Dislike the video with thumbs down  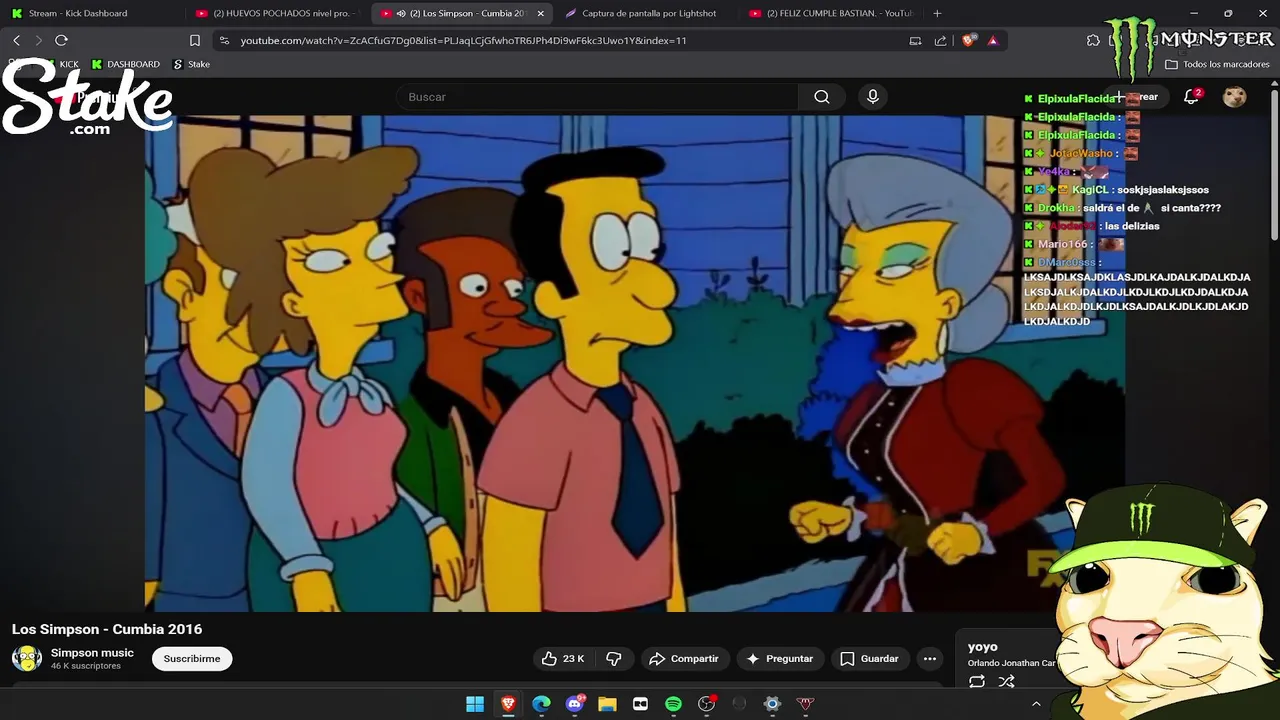pyautogui.click(x=614, y=659)
